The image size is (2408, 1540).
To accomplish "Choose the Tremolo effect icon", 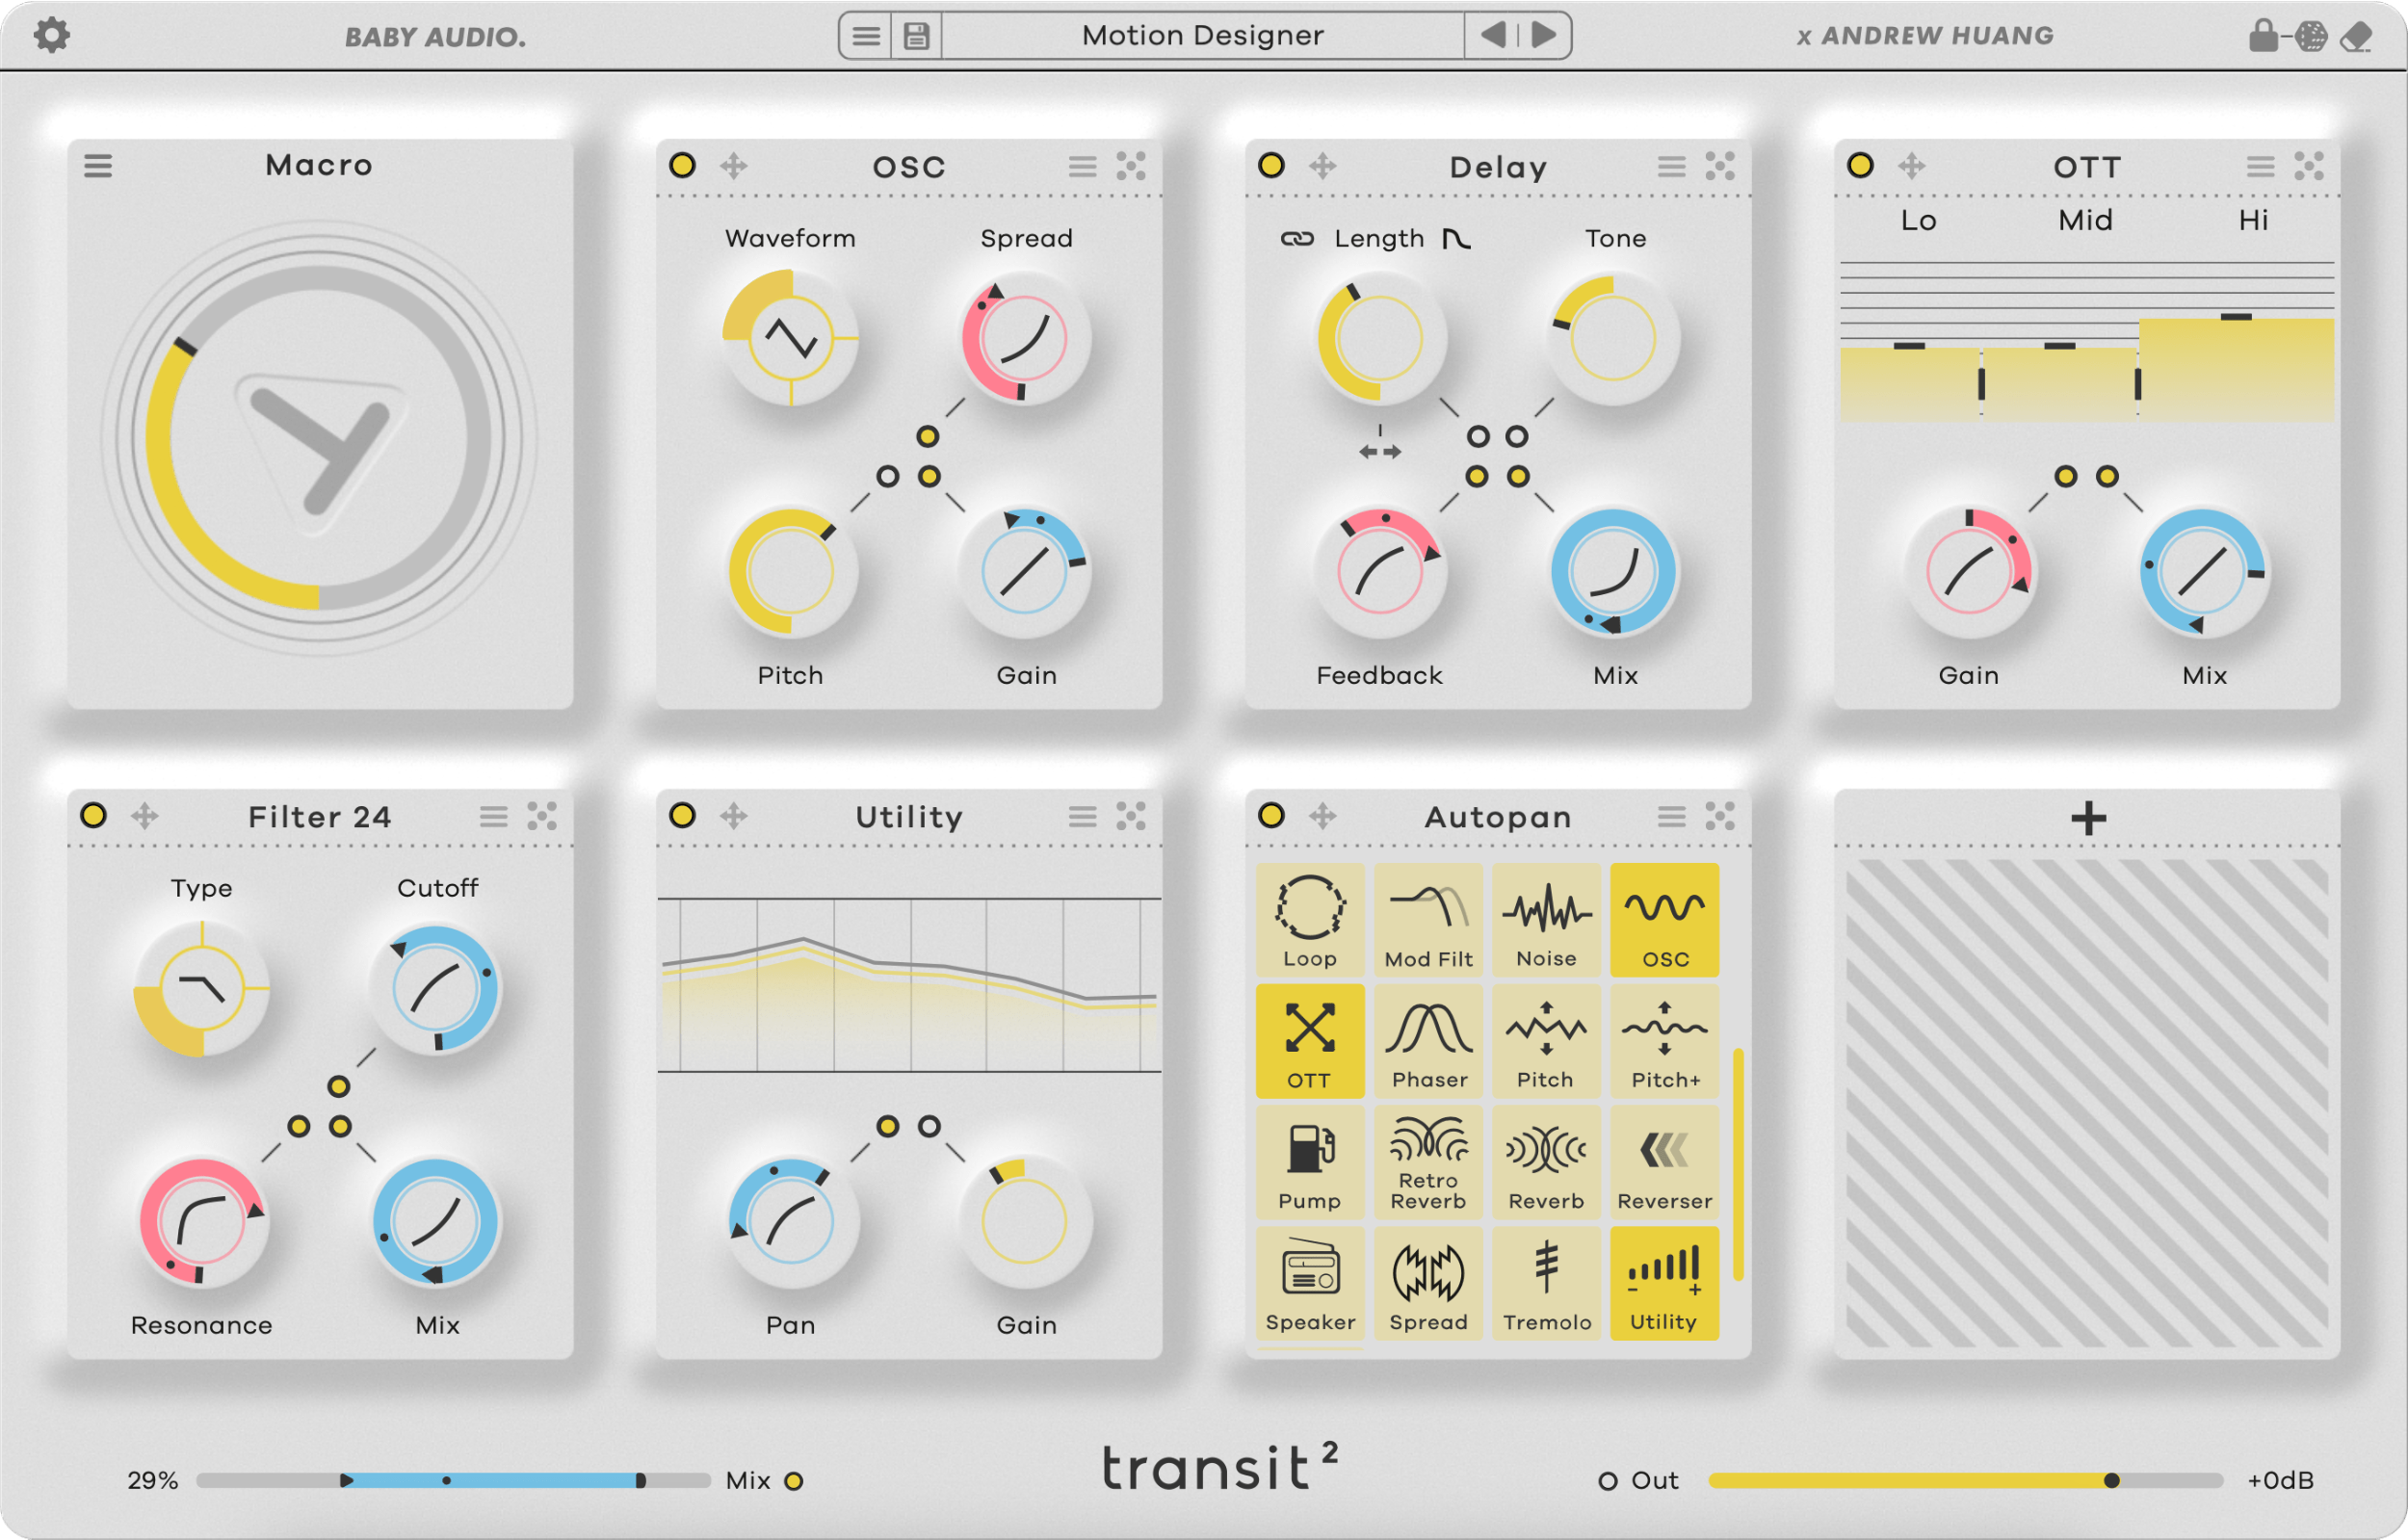I will 1546,1283.
